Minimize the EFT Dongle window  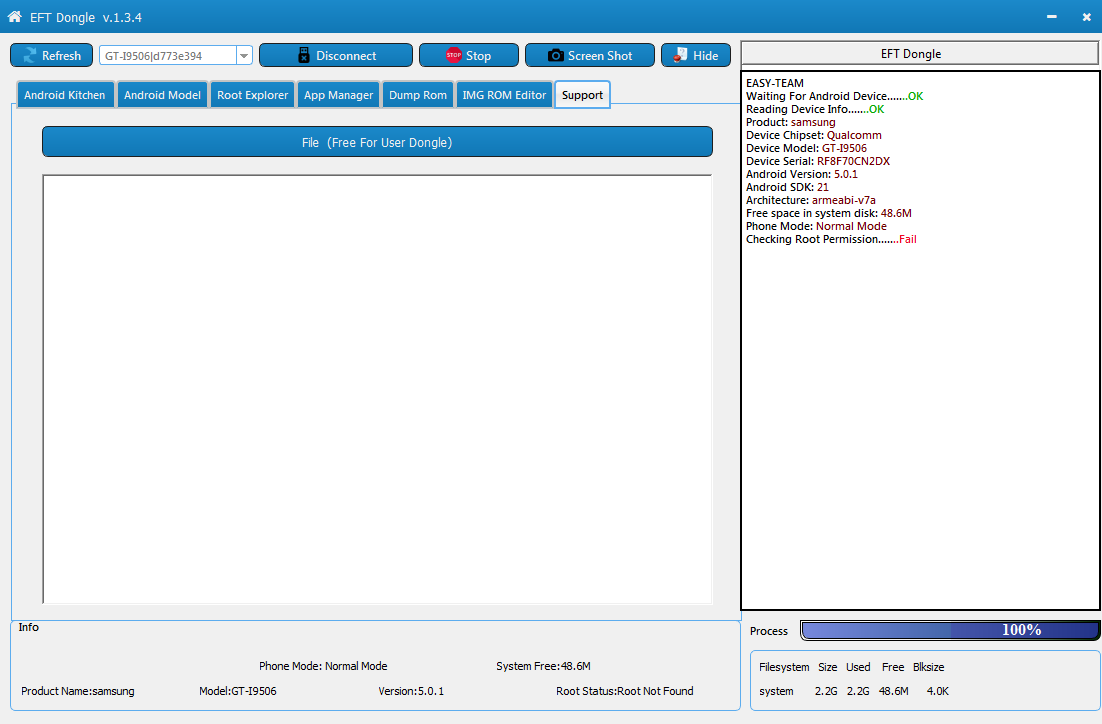(1051, 17)
